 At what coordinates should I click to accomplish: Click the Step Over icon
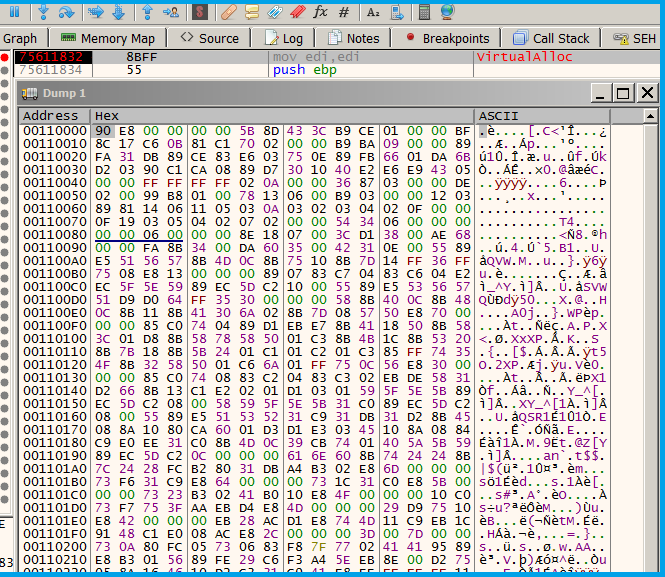click(x=66, y=12)
